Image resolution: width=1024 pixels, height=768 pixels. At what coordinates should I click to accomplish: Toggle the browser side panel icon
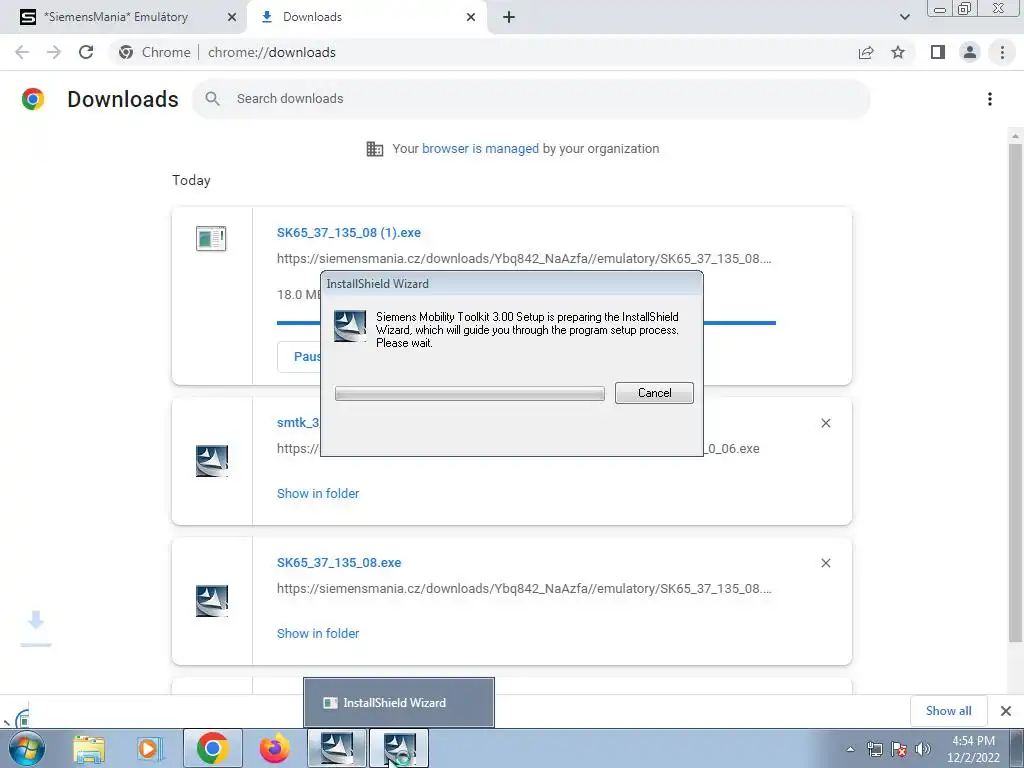click(x=938, y=52)
